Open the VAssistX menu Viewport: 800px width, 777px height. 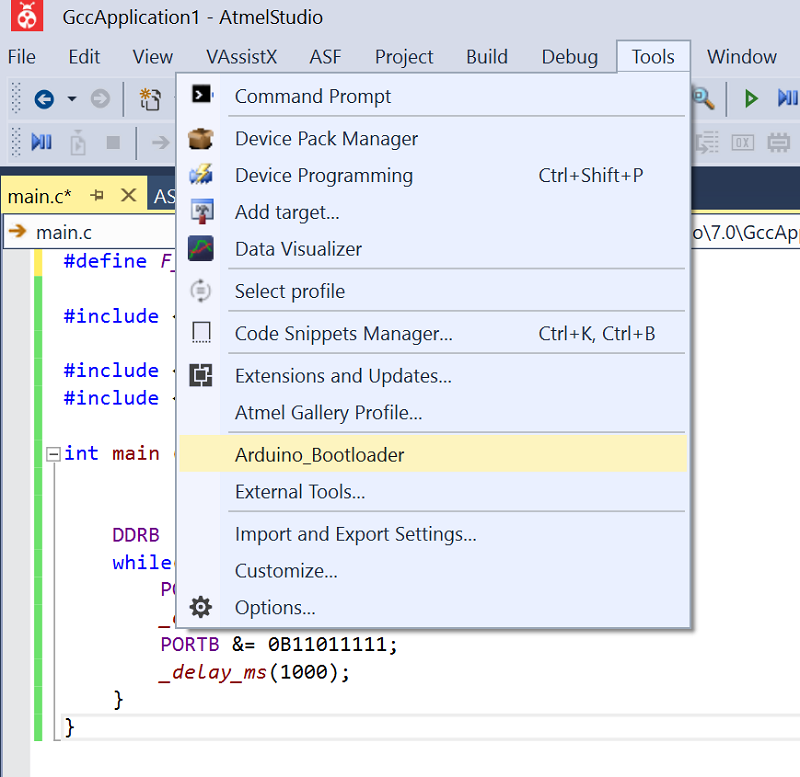(241, 57)
